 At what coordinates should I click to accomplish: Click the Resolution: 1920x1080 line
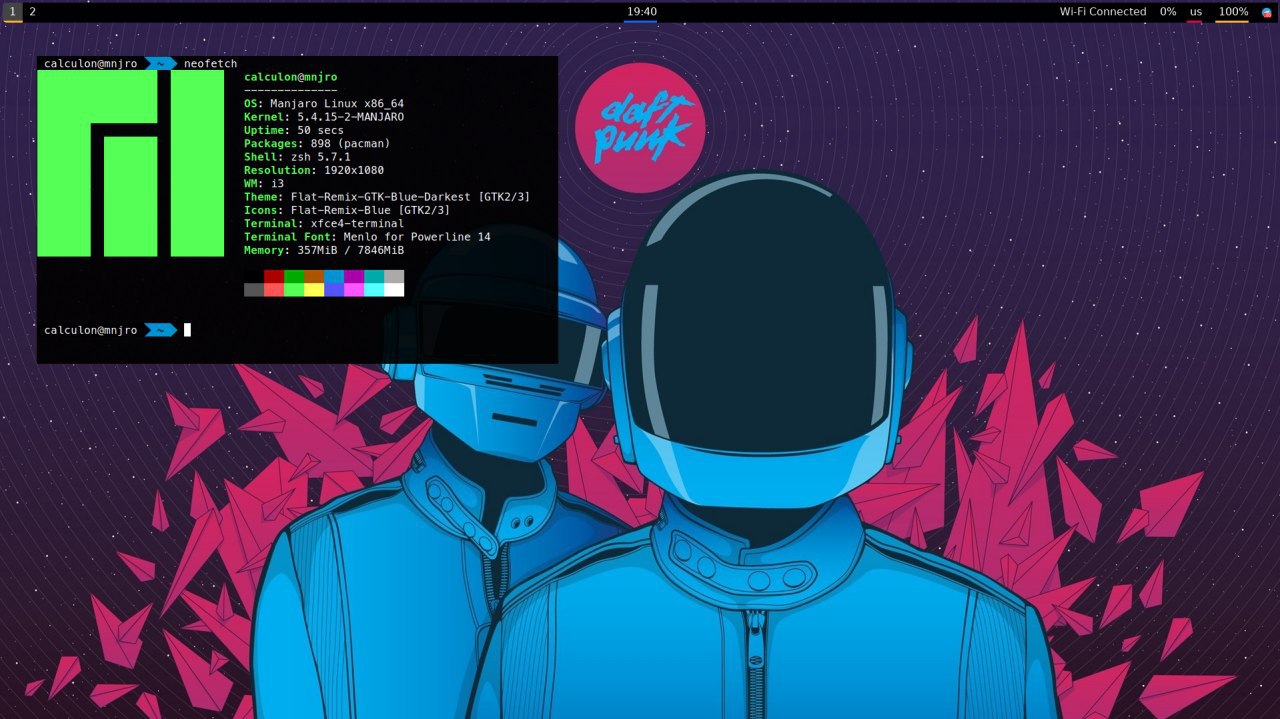(x=314, y=170)
